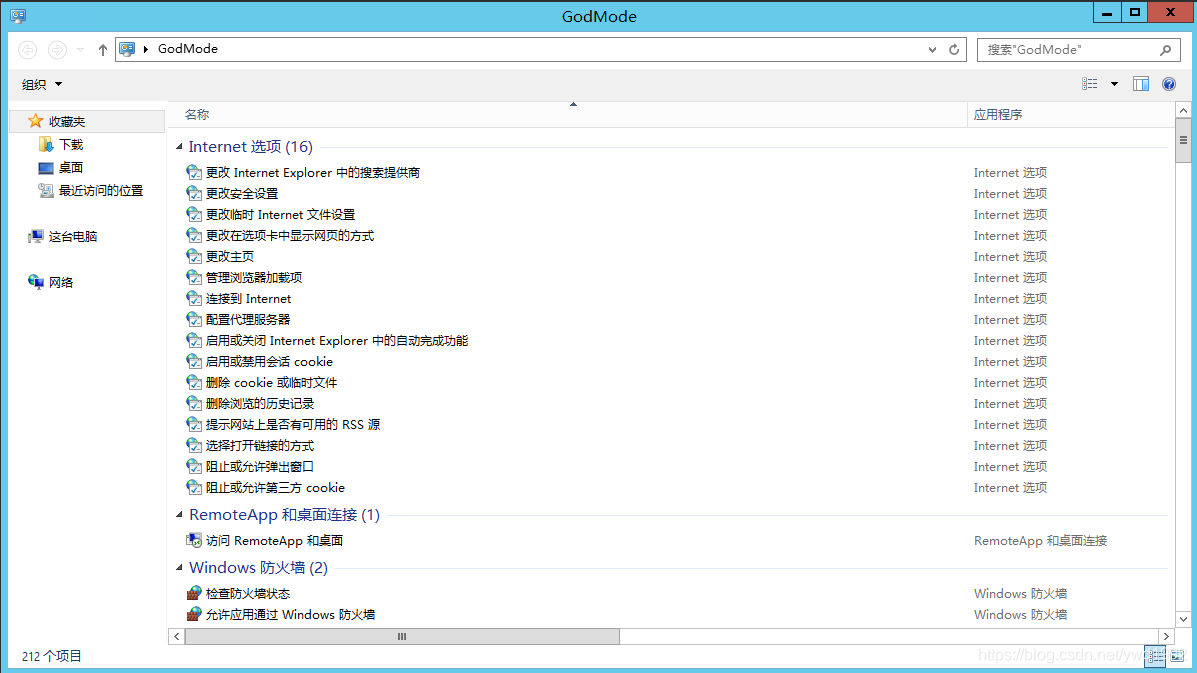The image size is (1197, 673).
Task: Click the 配置代理服务器 item icon
Action: [x=194, y=320]
